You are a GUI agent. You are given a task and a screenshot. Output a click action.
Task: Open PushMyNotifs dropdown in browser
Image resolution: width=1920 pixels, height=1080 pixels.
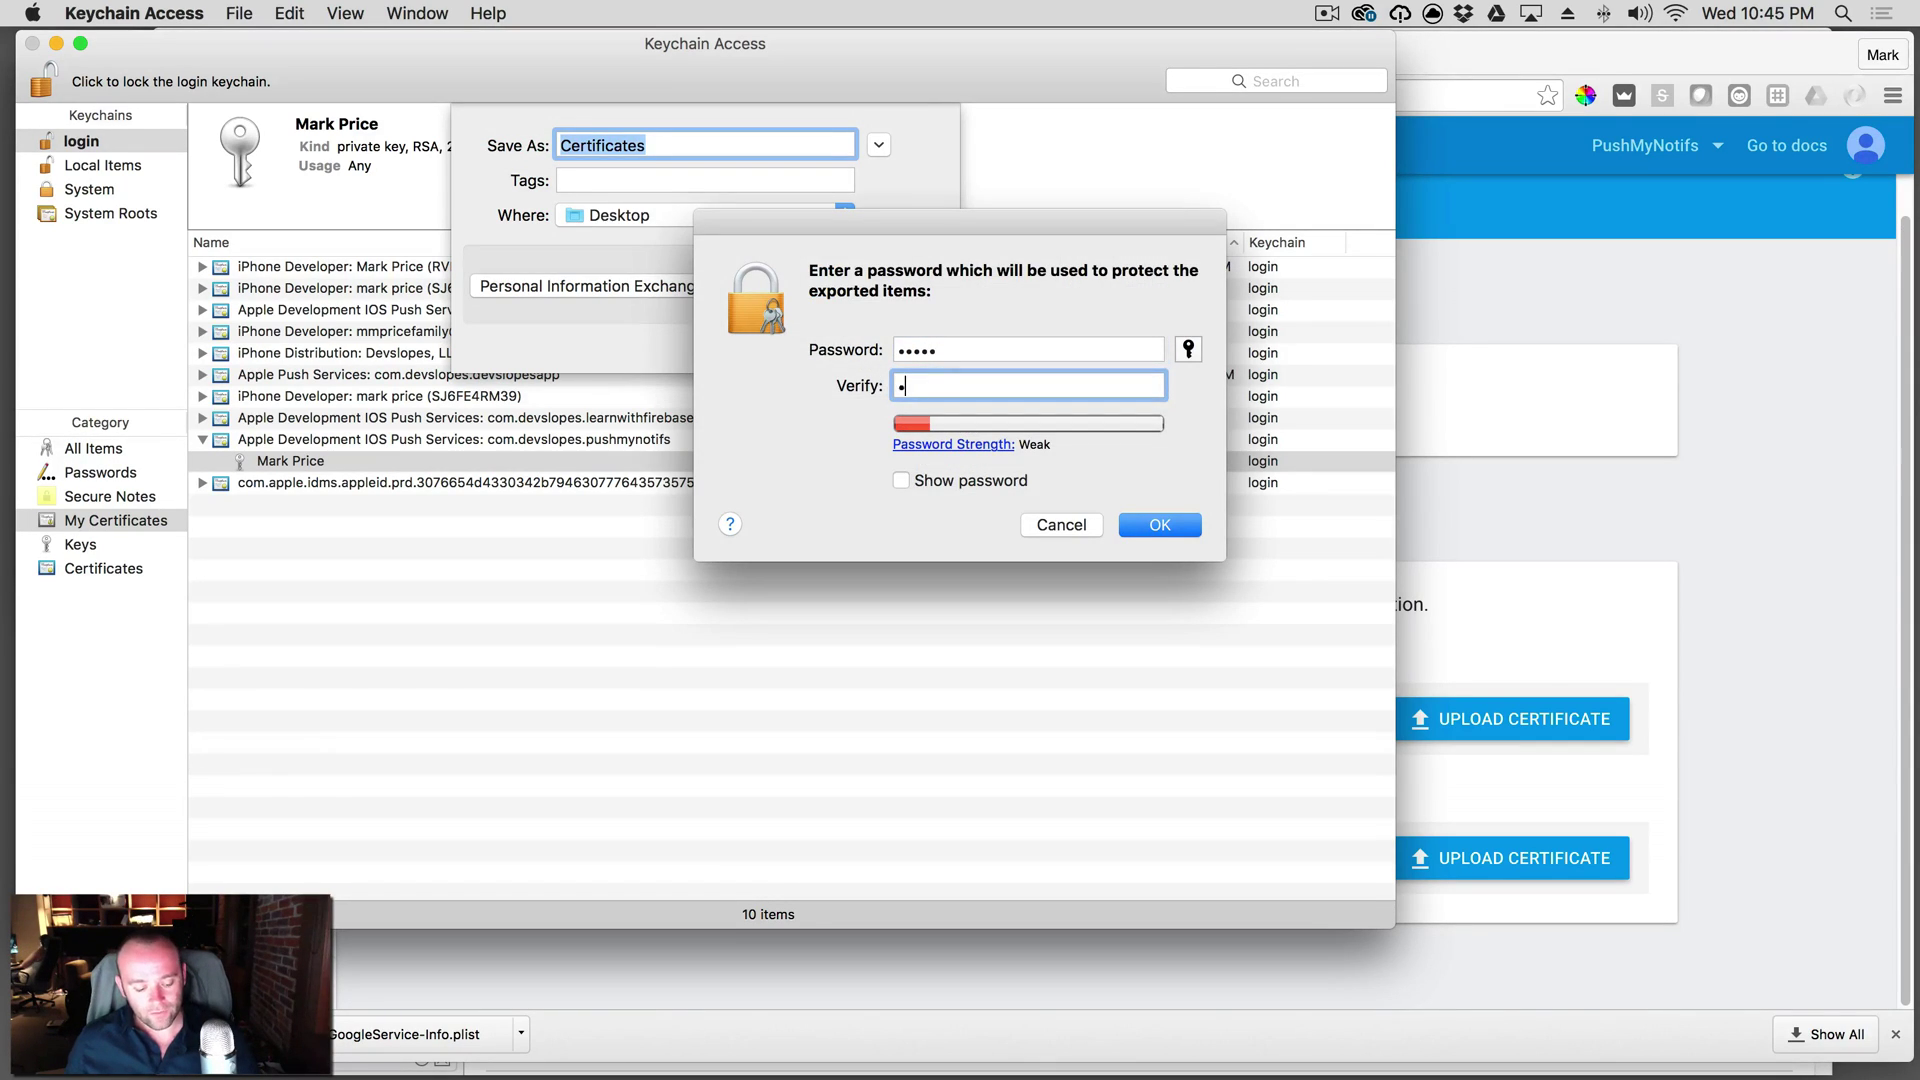1657,145
